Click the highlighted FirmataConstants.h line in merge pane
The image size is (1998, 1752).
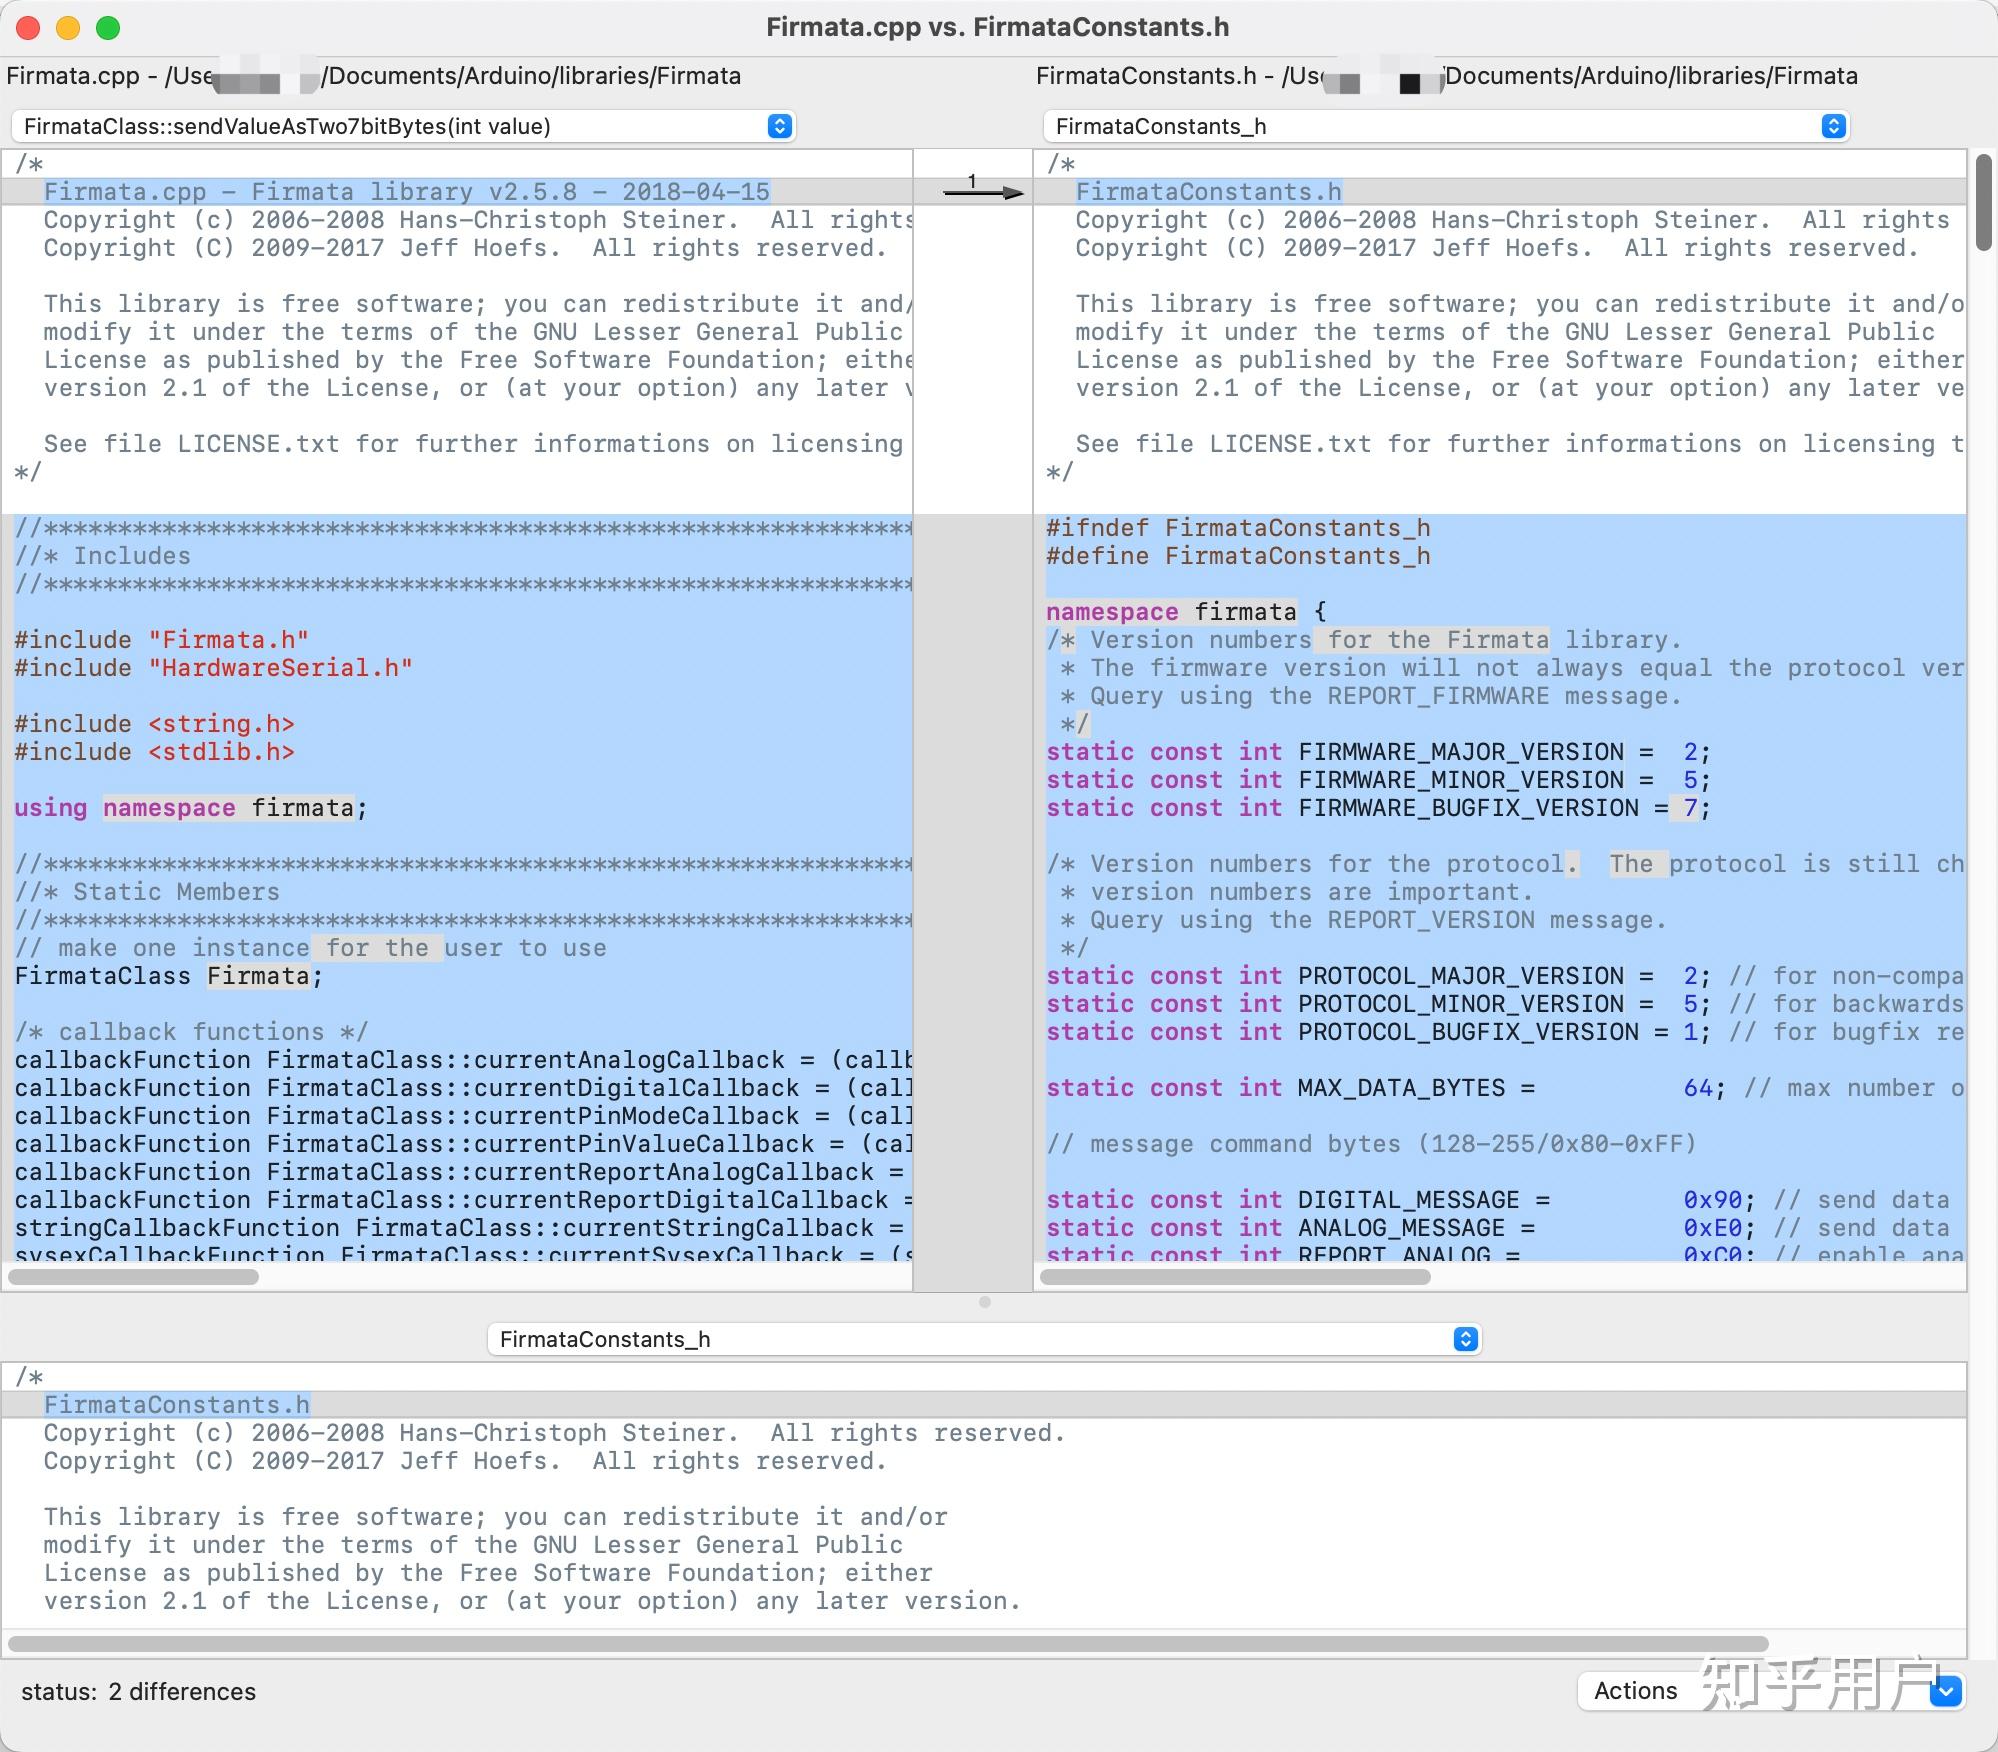(177, 1405)
